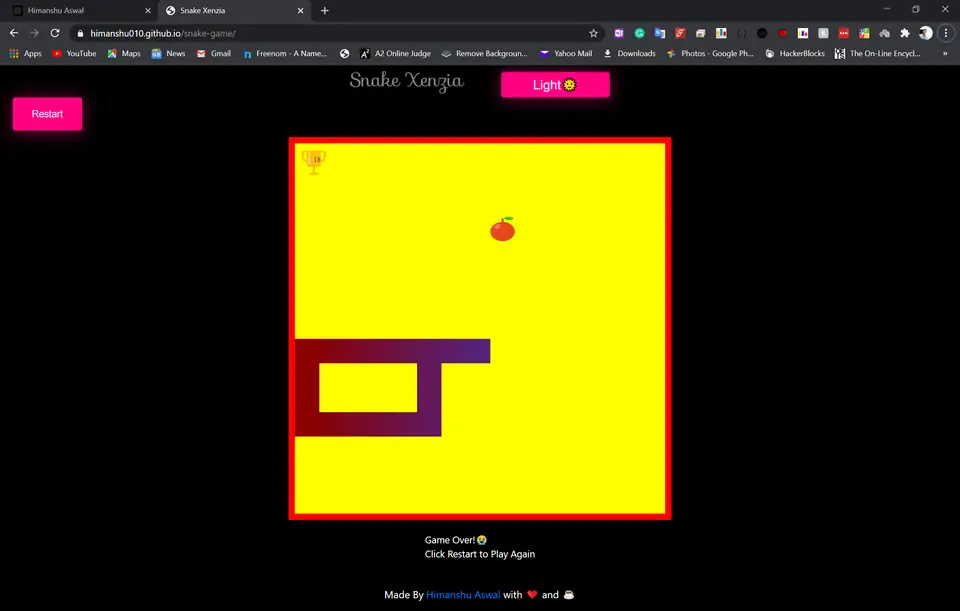Open the Himanshu Aswal author link

point(463,594)
